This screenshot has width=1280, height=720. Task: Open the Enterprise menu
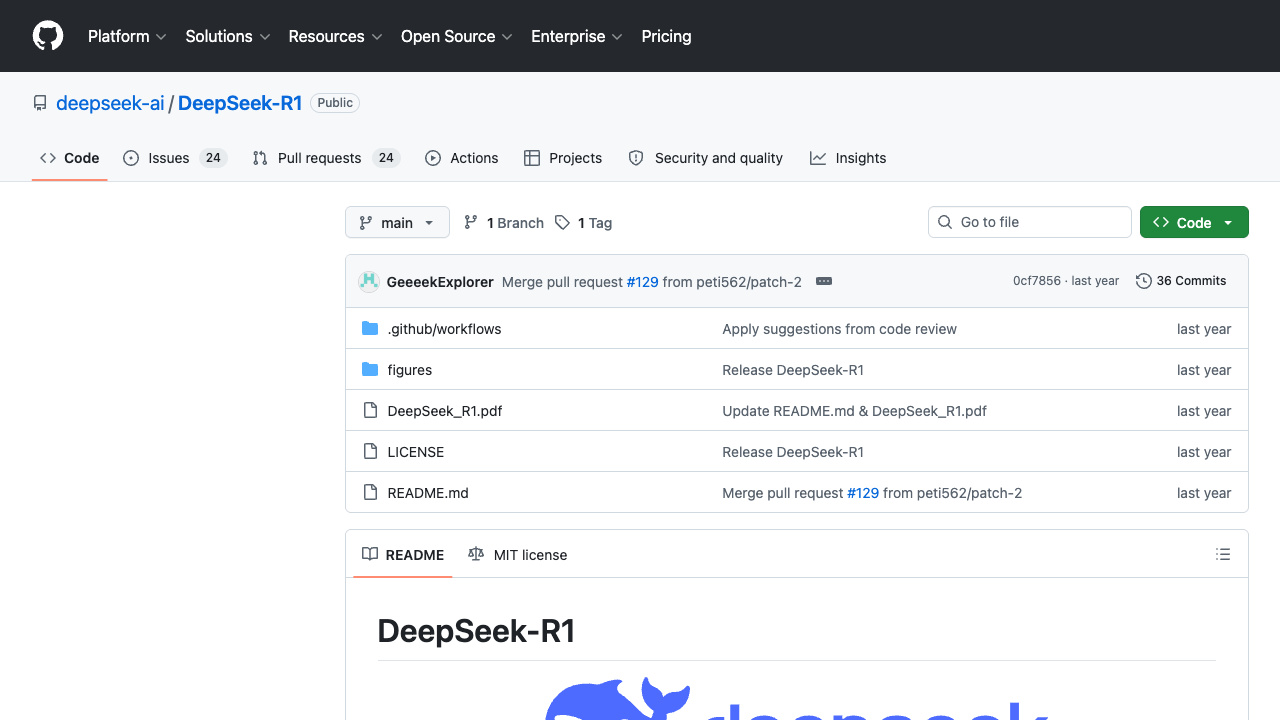577,36
